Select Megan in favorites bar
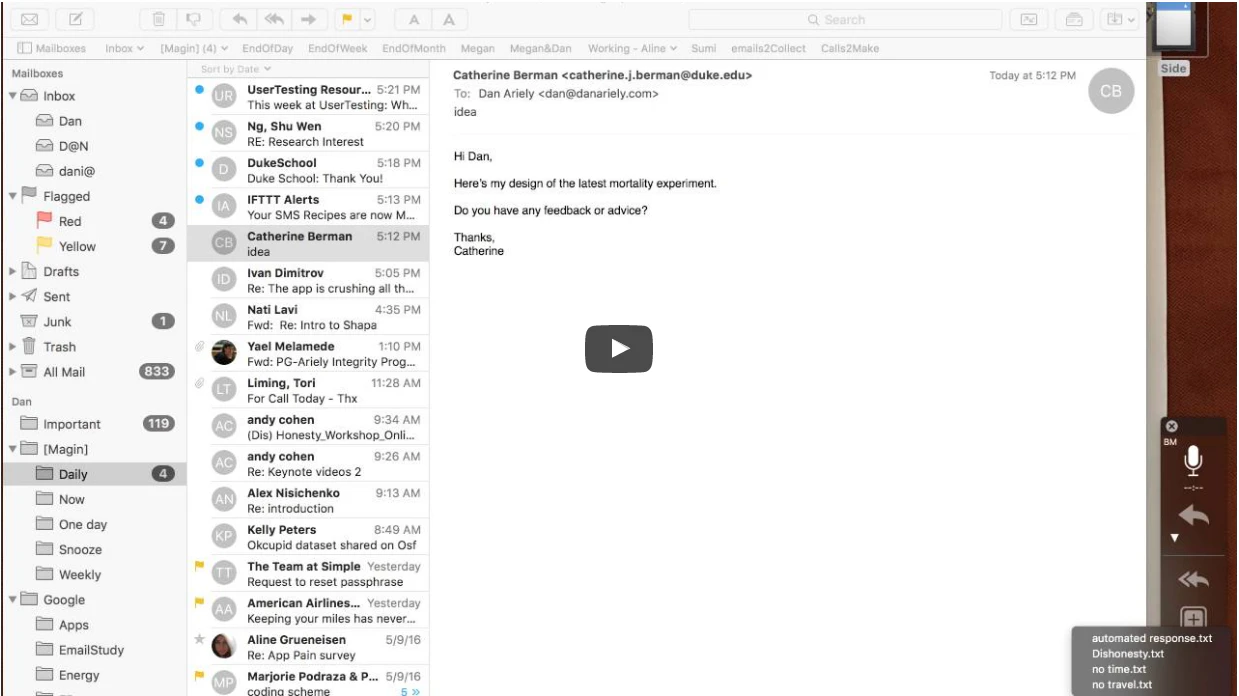This screenshot has height=696, width=1239. point(478,48)
